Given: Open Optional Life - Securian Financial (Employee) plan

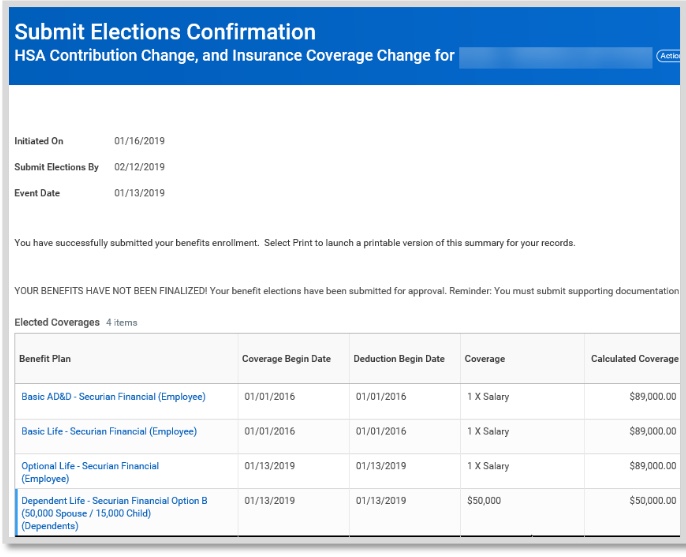Looking at the screenshot, I should pyautogui.click(x=90, y=472).
